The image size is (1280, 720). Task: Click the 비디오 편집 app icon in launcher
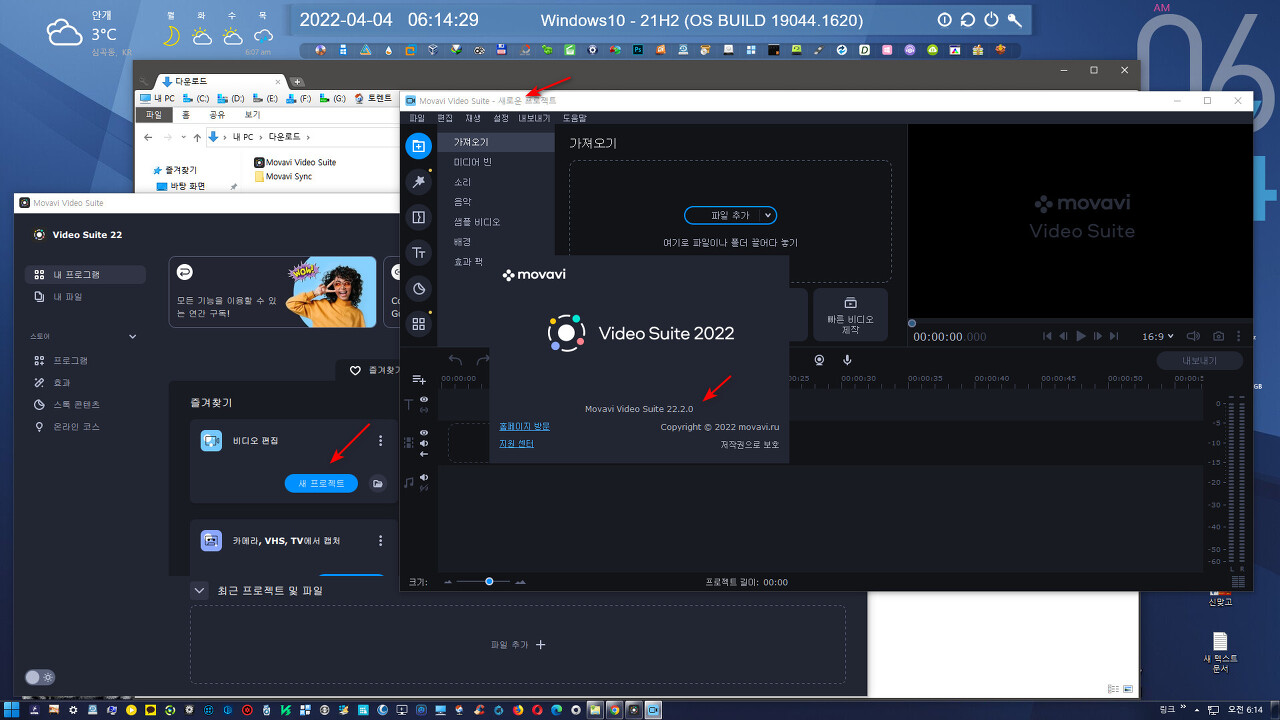coord(211,441)
